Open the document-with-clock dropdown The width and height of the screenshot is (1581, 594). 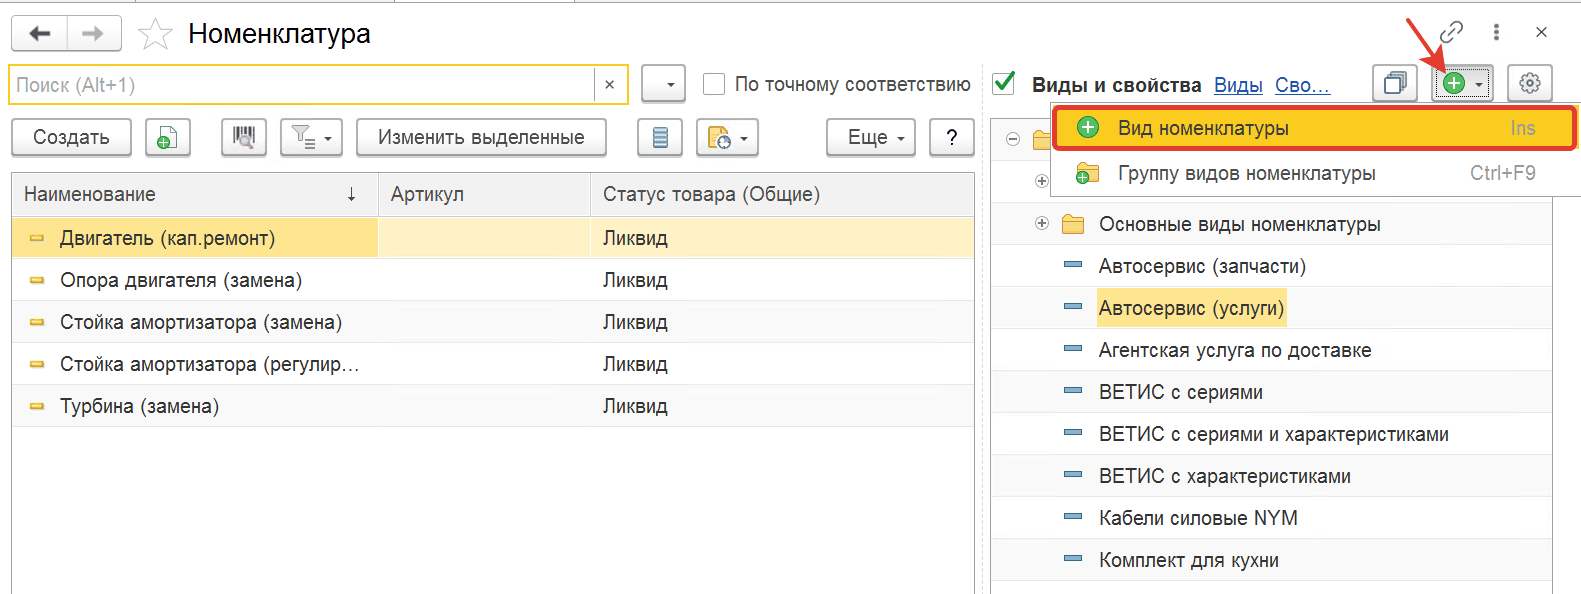click(727, 137)
